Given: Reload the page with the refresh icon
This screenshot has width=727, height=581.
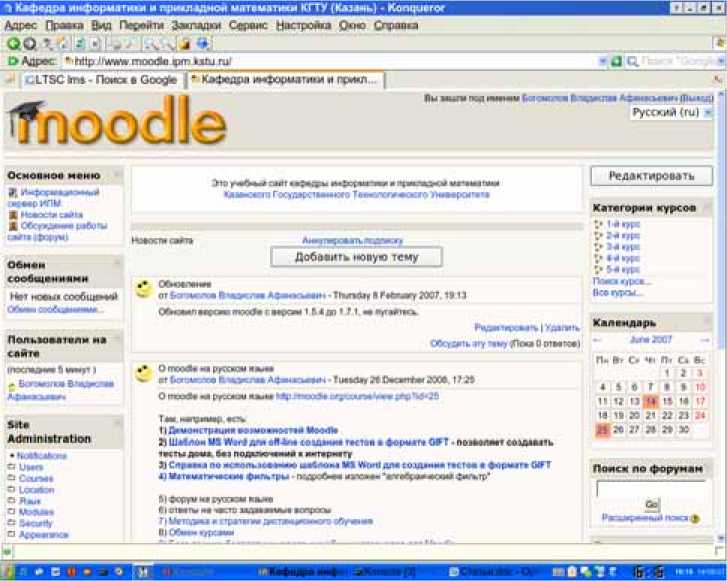Looking at the screenshot, I should tap(80, 44).
